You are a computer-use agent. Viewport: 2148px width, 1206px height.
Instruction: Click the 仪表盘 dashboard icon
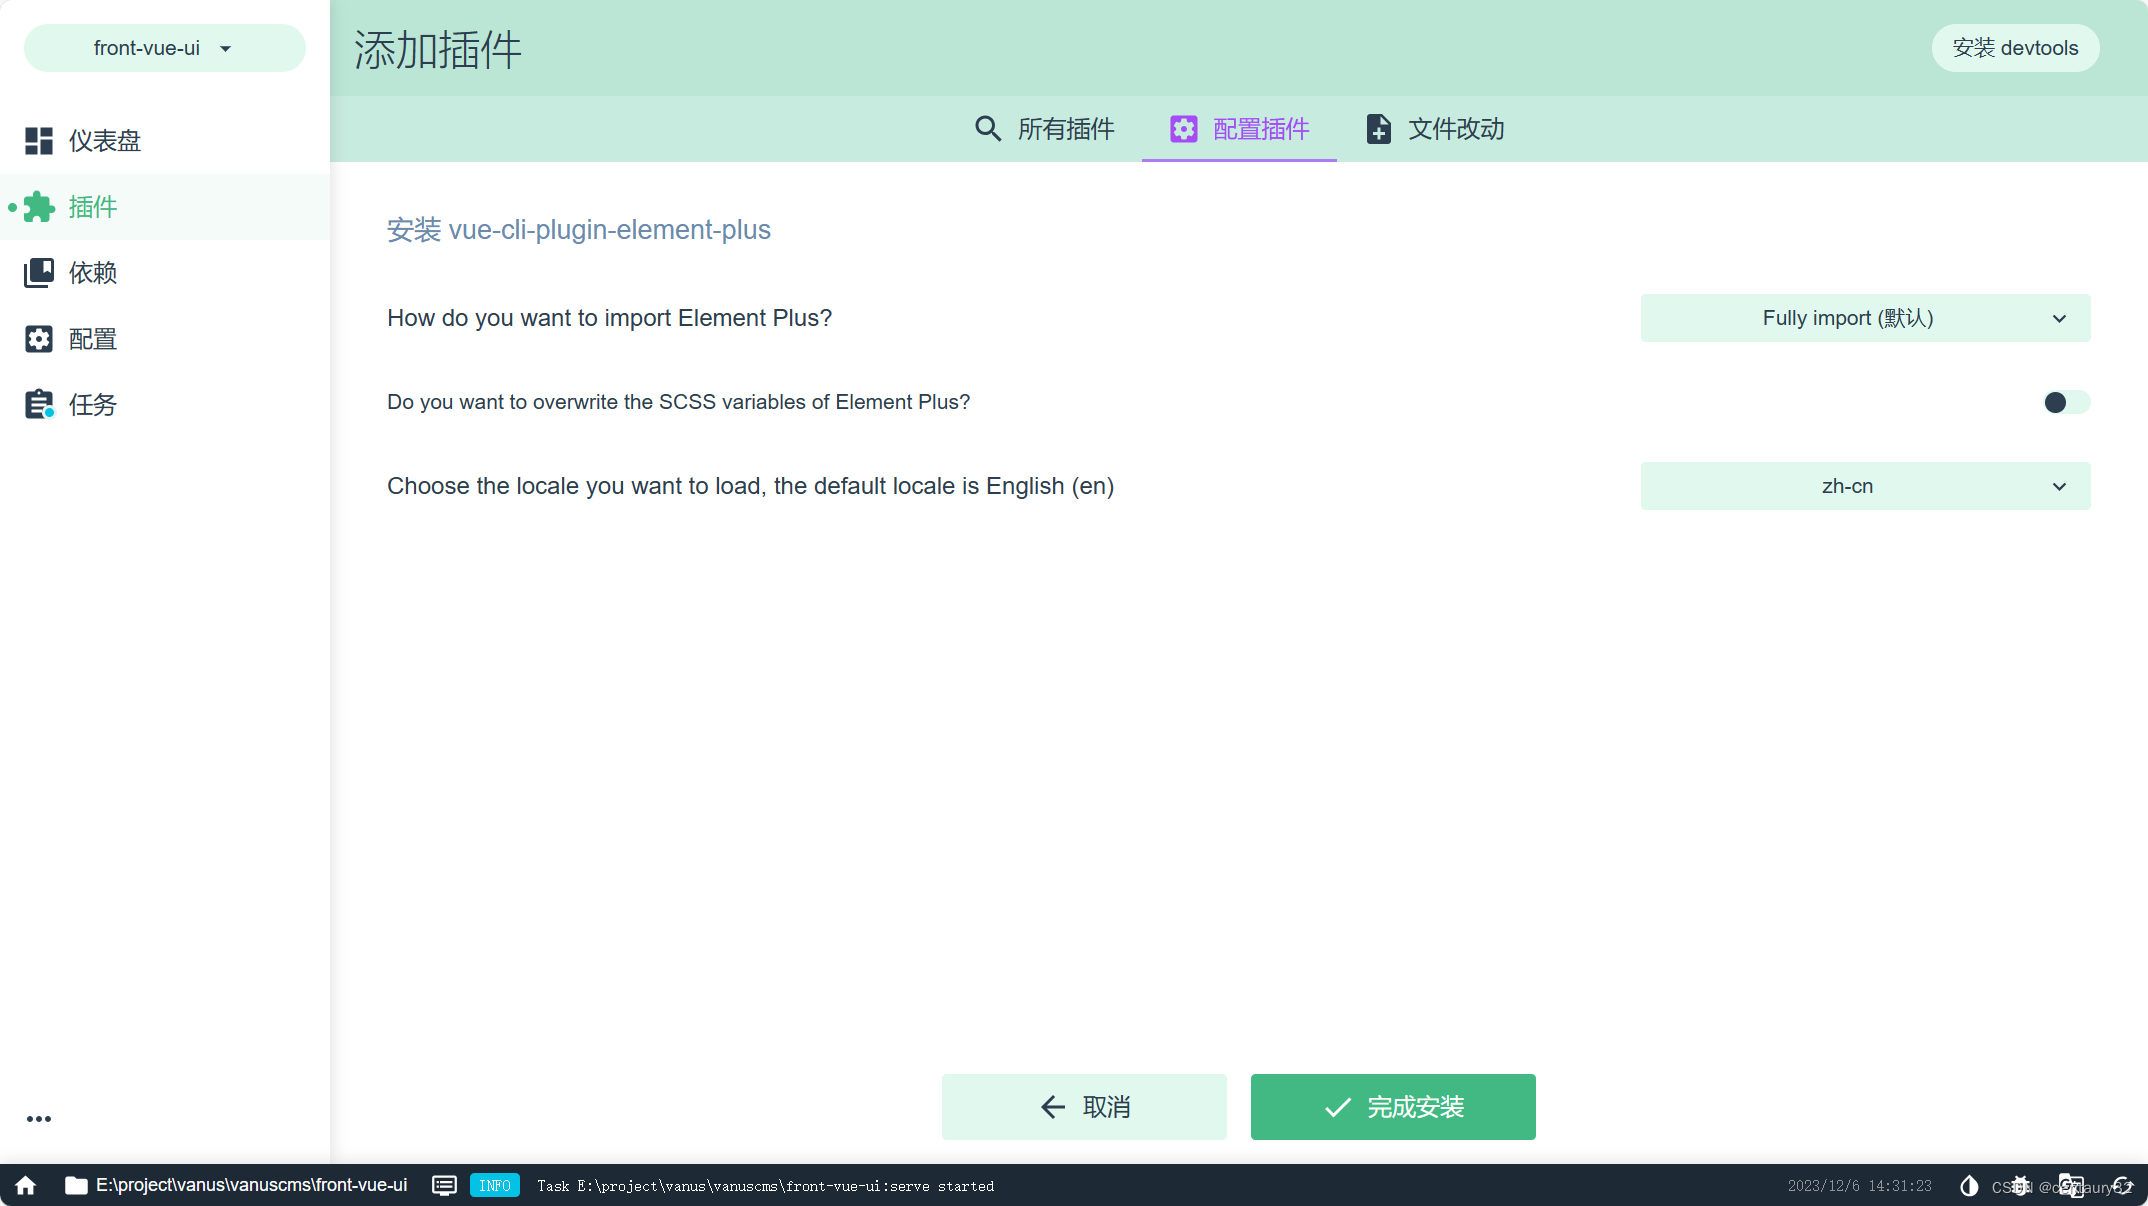pyautogui.click(x=38, y=140)
